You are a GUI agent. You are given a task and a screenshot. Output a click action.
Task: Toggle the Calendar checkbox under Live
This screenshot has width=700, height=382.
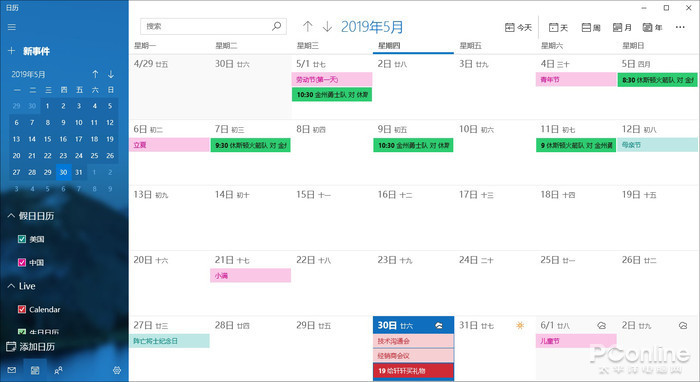pyautogui.click(x=21, y=309)
